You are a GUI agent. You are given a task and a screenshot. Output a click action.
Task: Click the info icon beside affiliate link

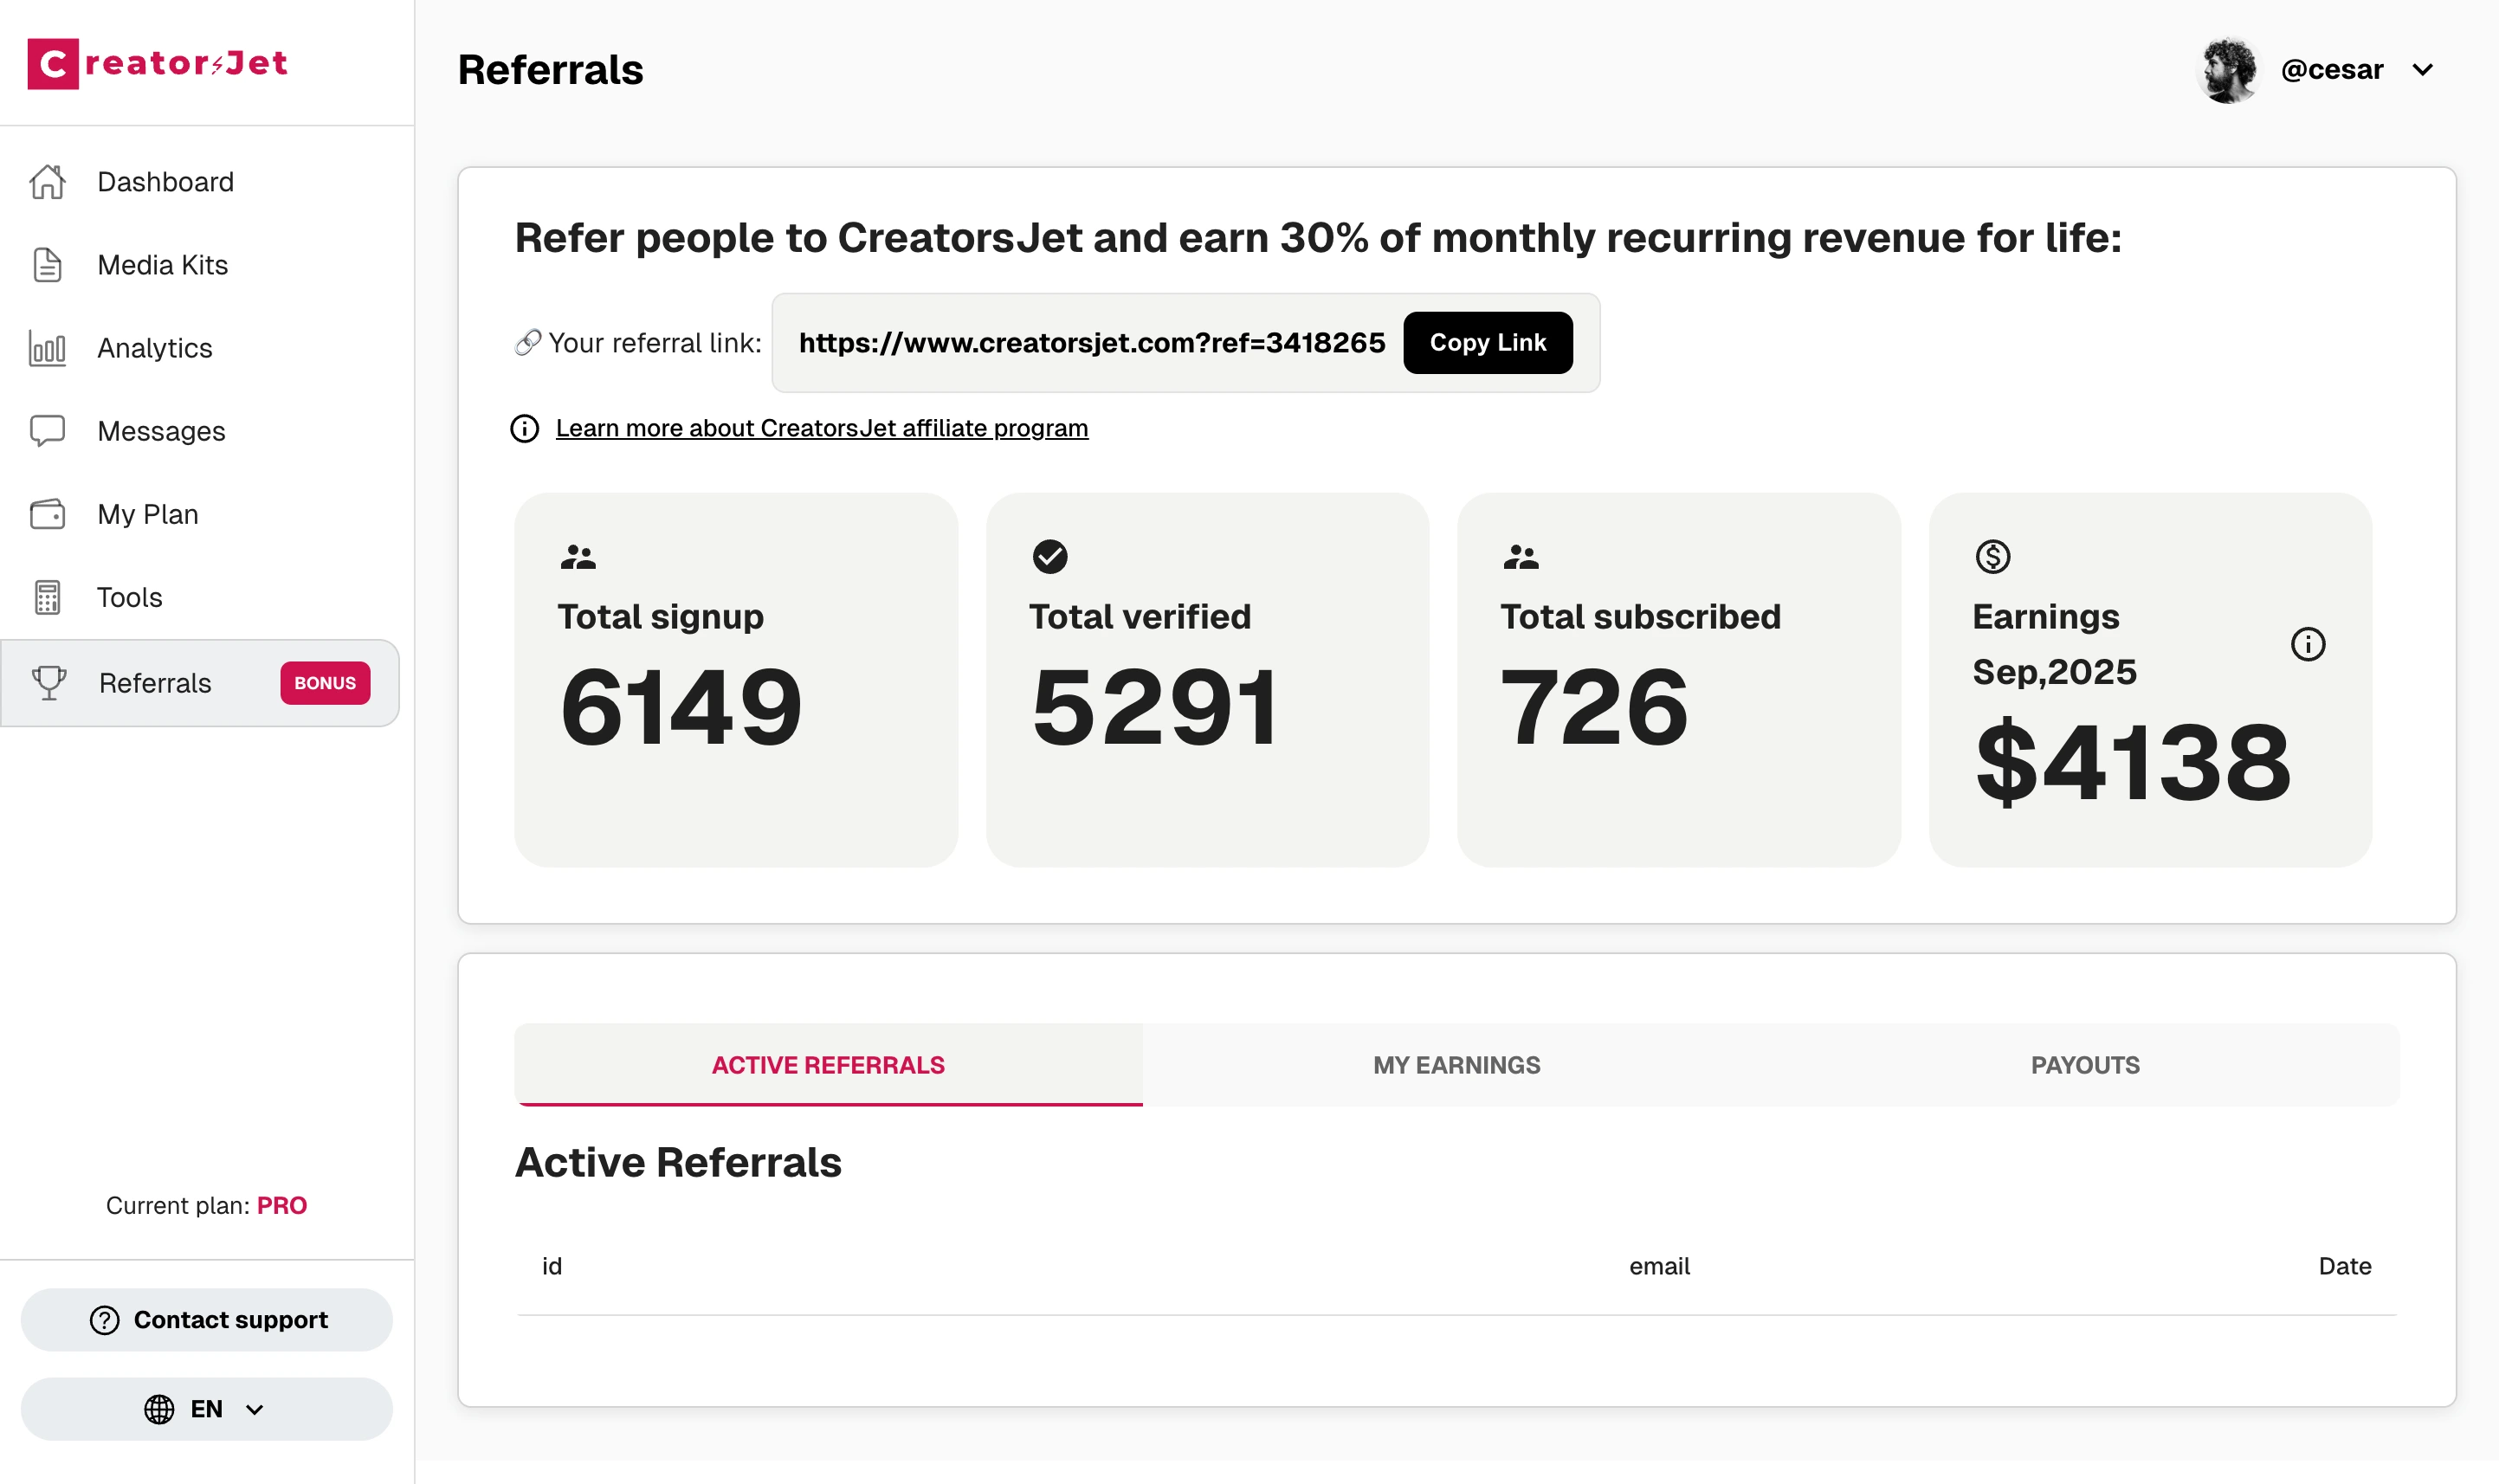pos(524,429)
